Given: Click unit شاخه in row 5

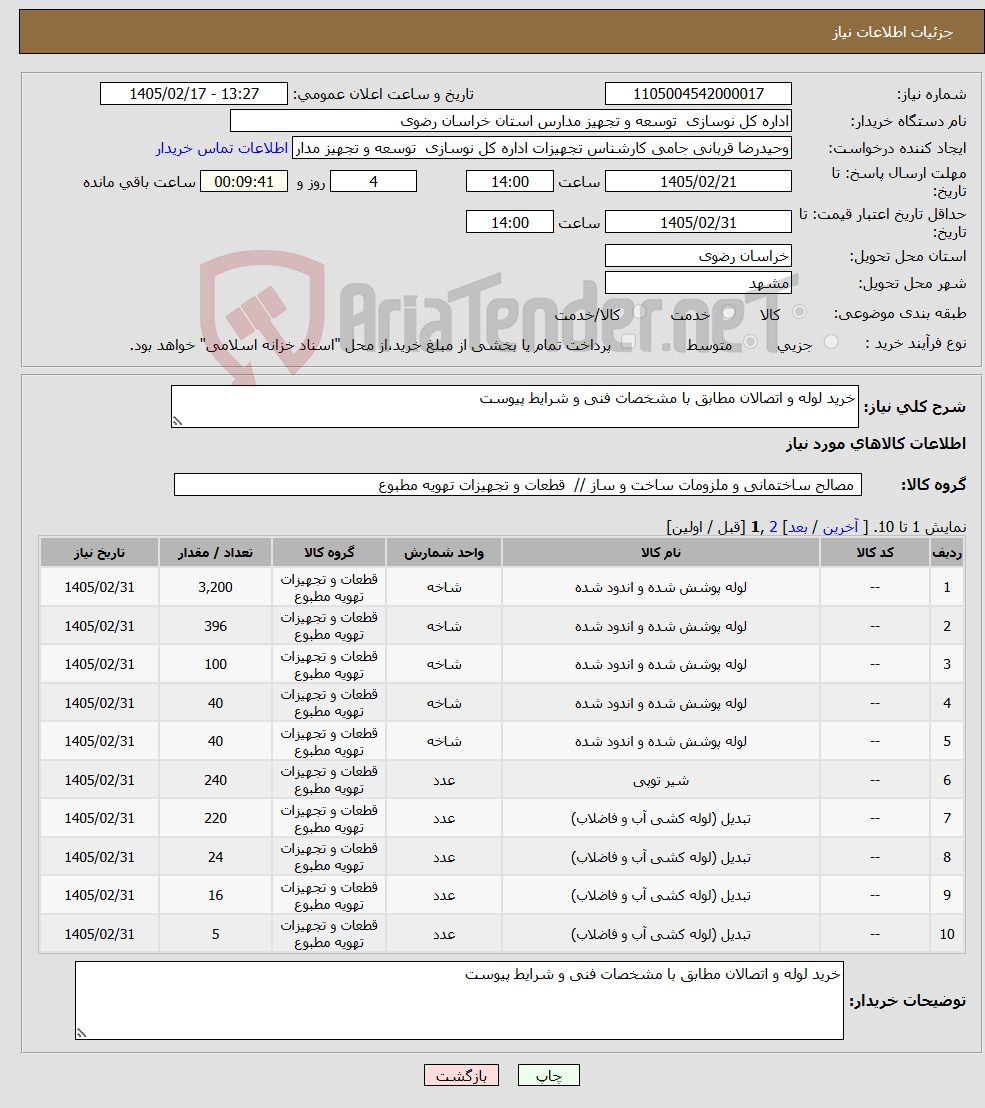Looking at the screenshot, I should [x=444, y=741].
